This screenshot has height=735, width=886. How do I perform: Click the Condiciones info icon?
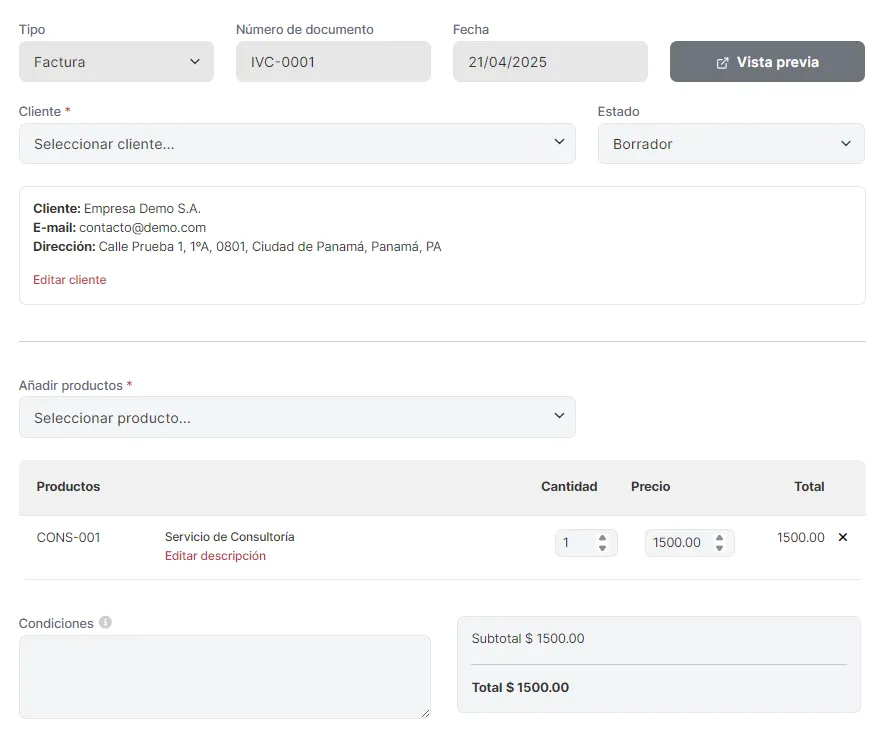click(105, 622)
